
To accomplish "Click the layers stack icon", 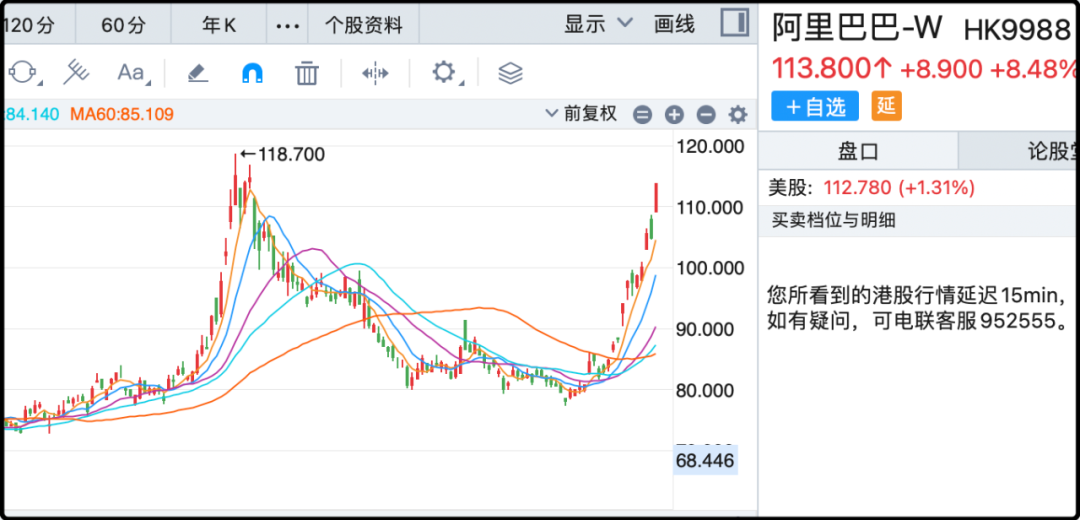I will 511,73.
